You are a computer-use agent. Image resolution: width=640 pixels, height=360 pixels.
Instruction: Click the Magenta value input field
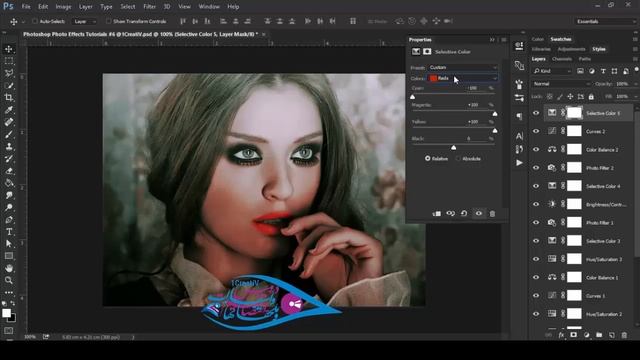pyautogui.click(x=473, y=105)
